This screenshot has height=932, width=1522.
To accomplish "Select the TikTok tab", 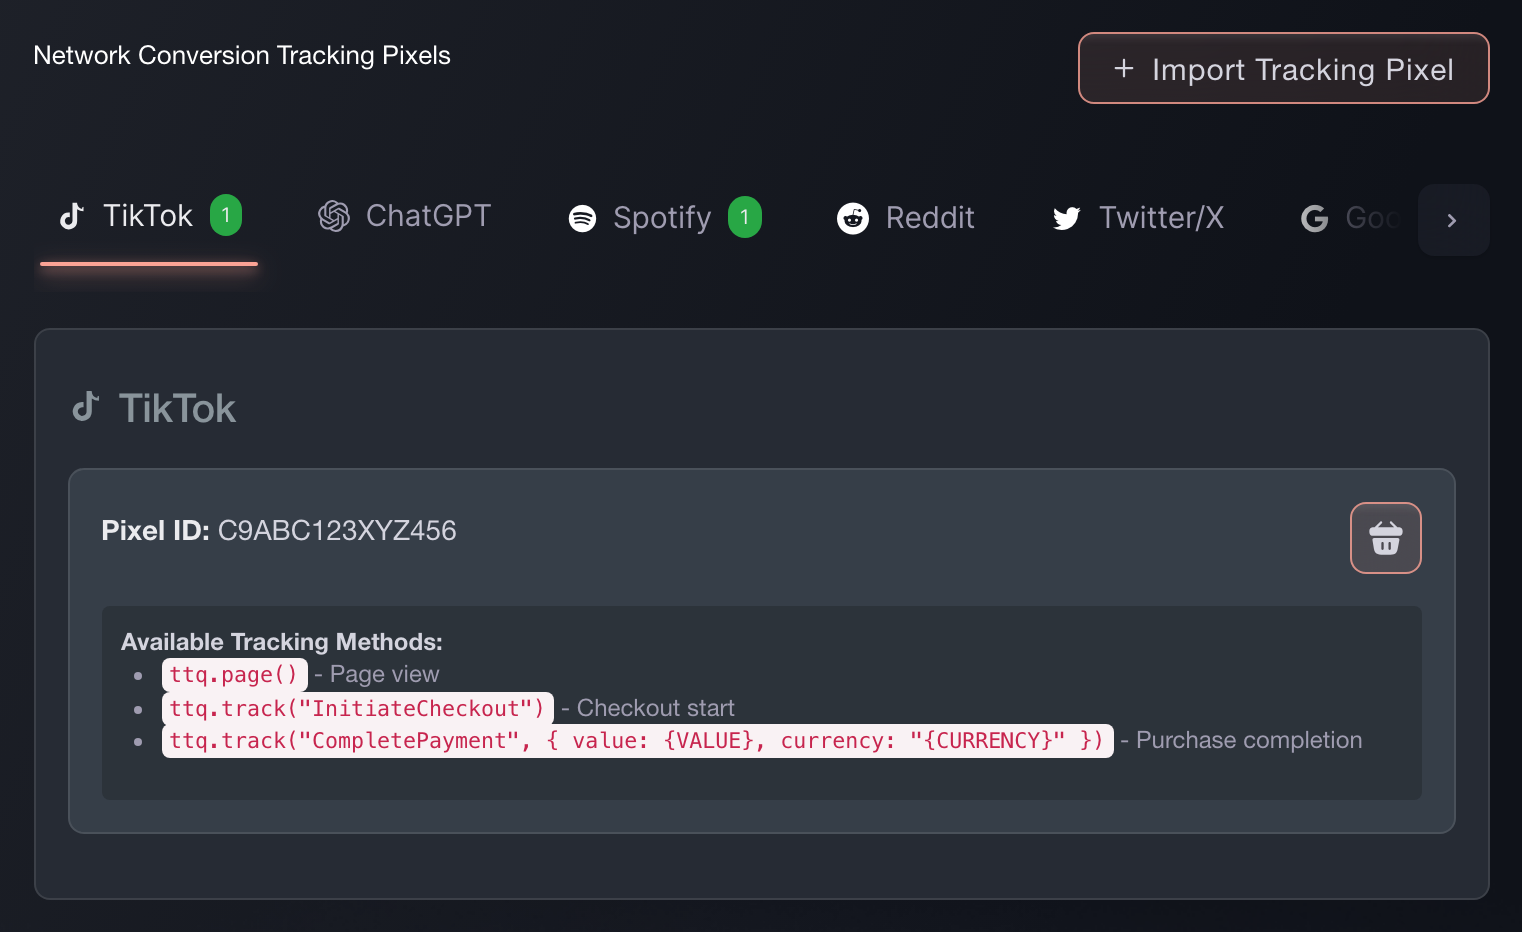I will coord(149,217).
